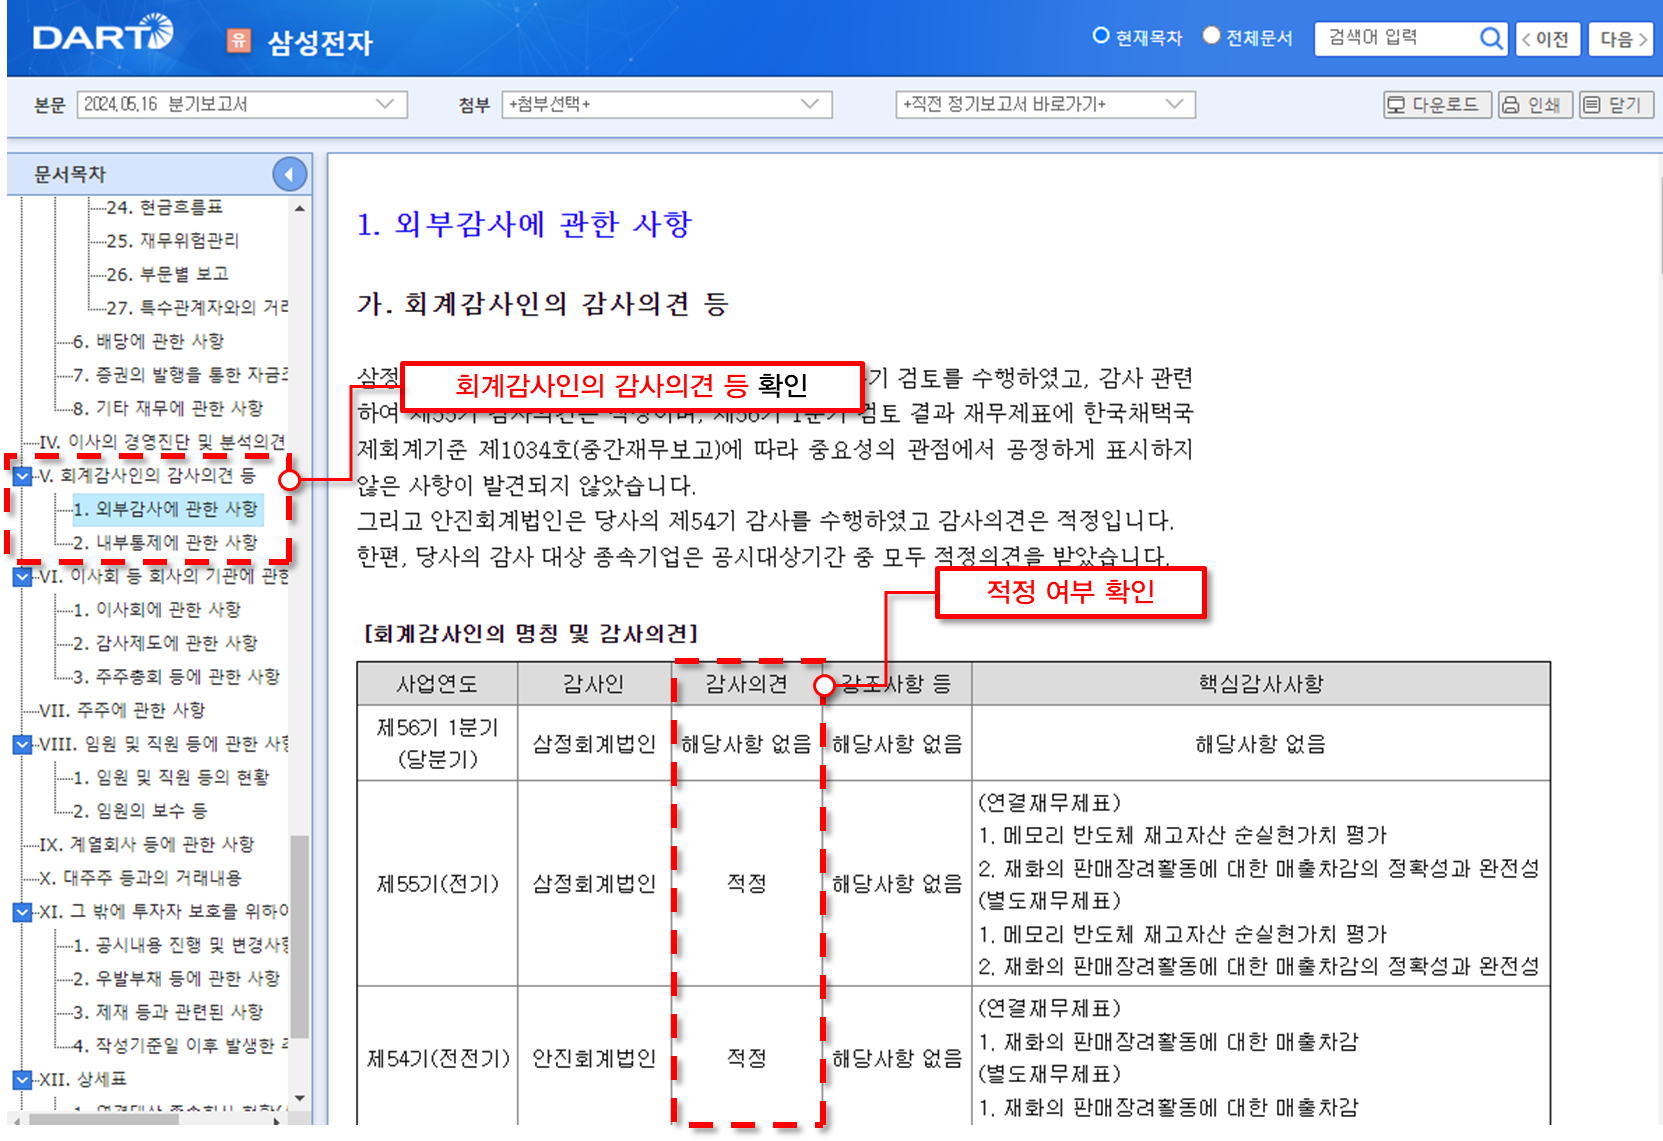The height and width of the screenshot is (1141, 1663).
Task: Select 2. 내부통제에 관한 사항
Action: tap(166, 543)
